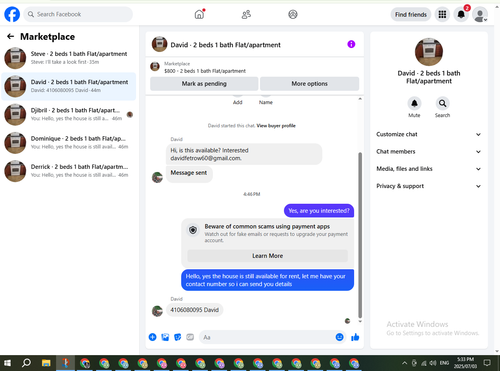Click the shield icon in scam warning
The width and height of the screenshot is (500, 371).
pyautogui.click(x=193, y=230)
